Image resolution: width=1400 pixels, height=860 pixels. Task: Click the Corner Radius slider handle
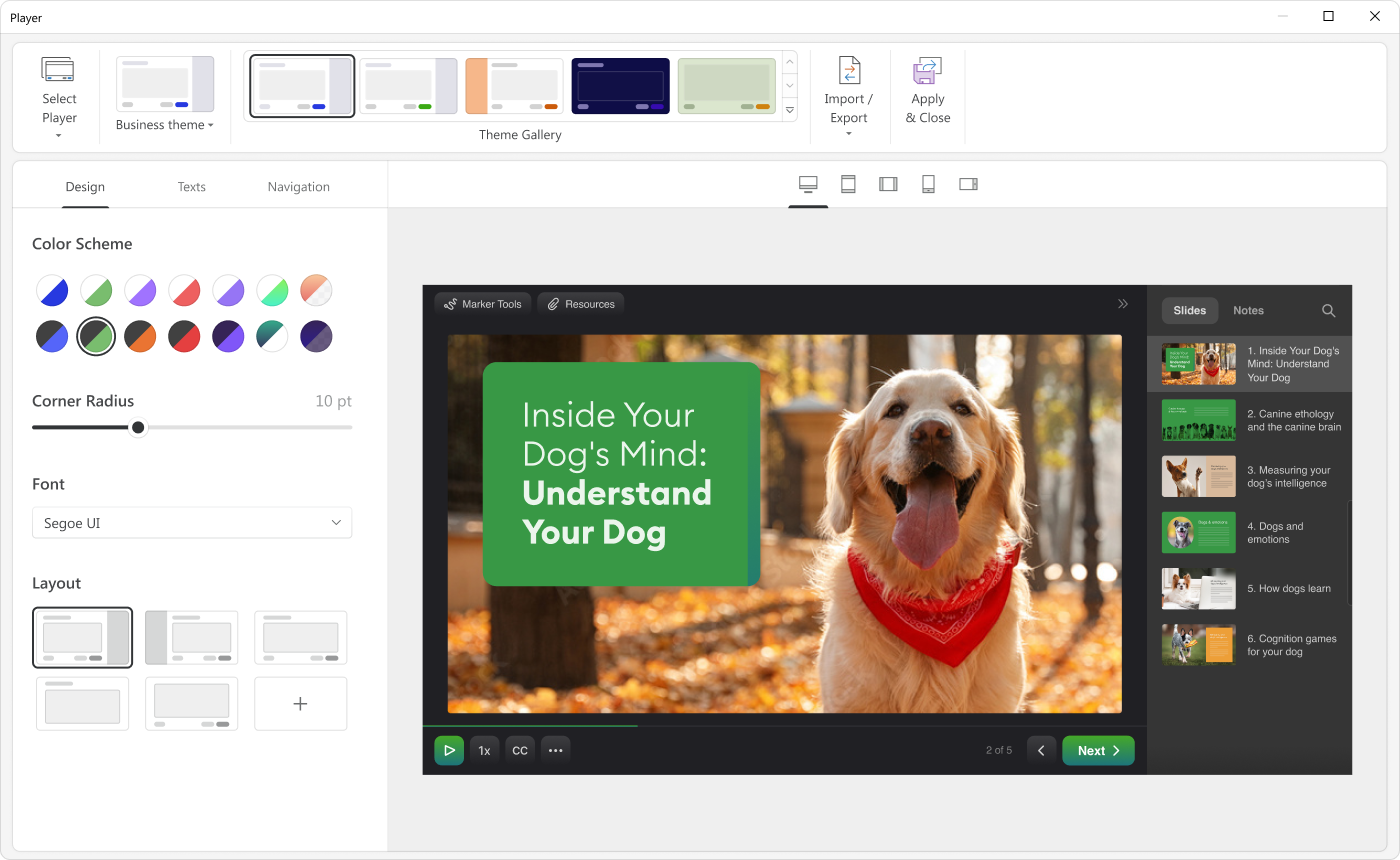138,428
